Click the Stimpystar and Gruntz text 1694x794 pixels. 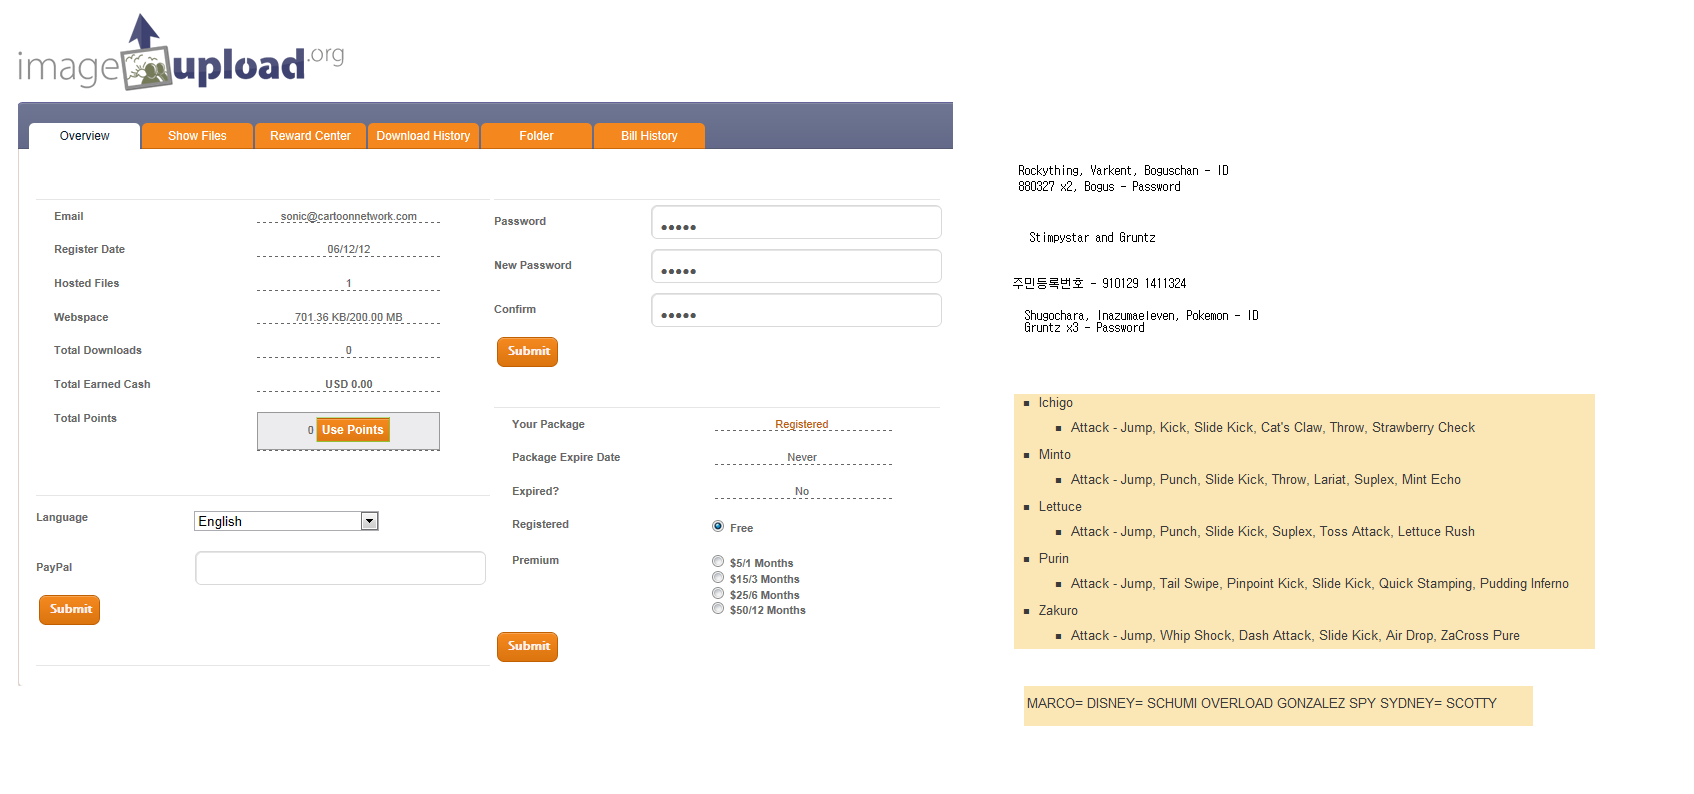click(1092, 238)
